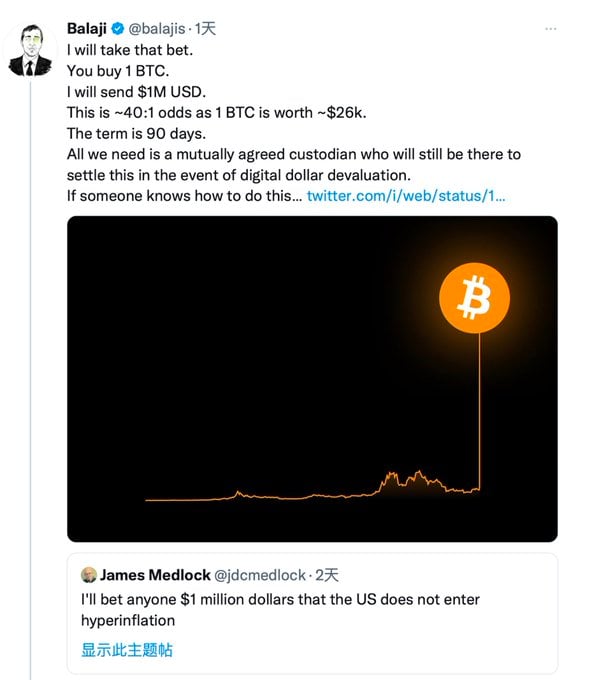The image size is (593, 680).
Task: Click the main tweet text body
Action: 294,123
